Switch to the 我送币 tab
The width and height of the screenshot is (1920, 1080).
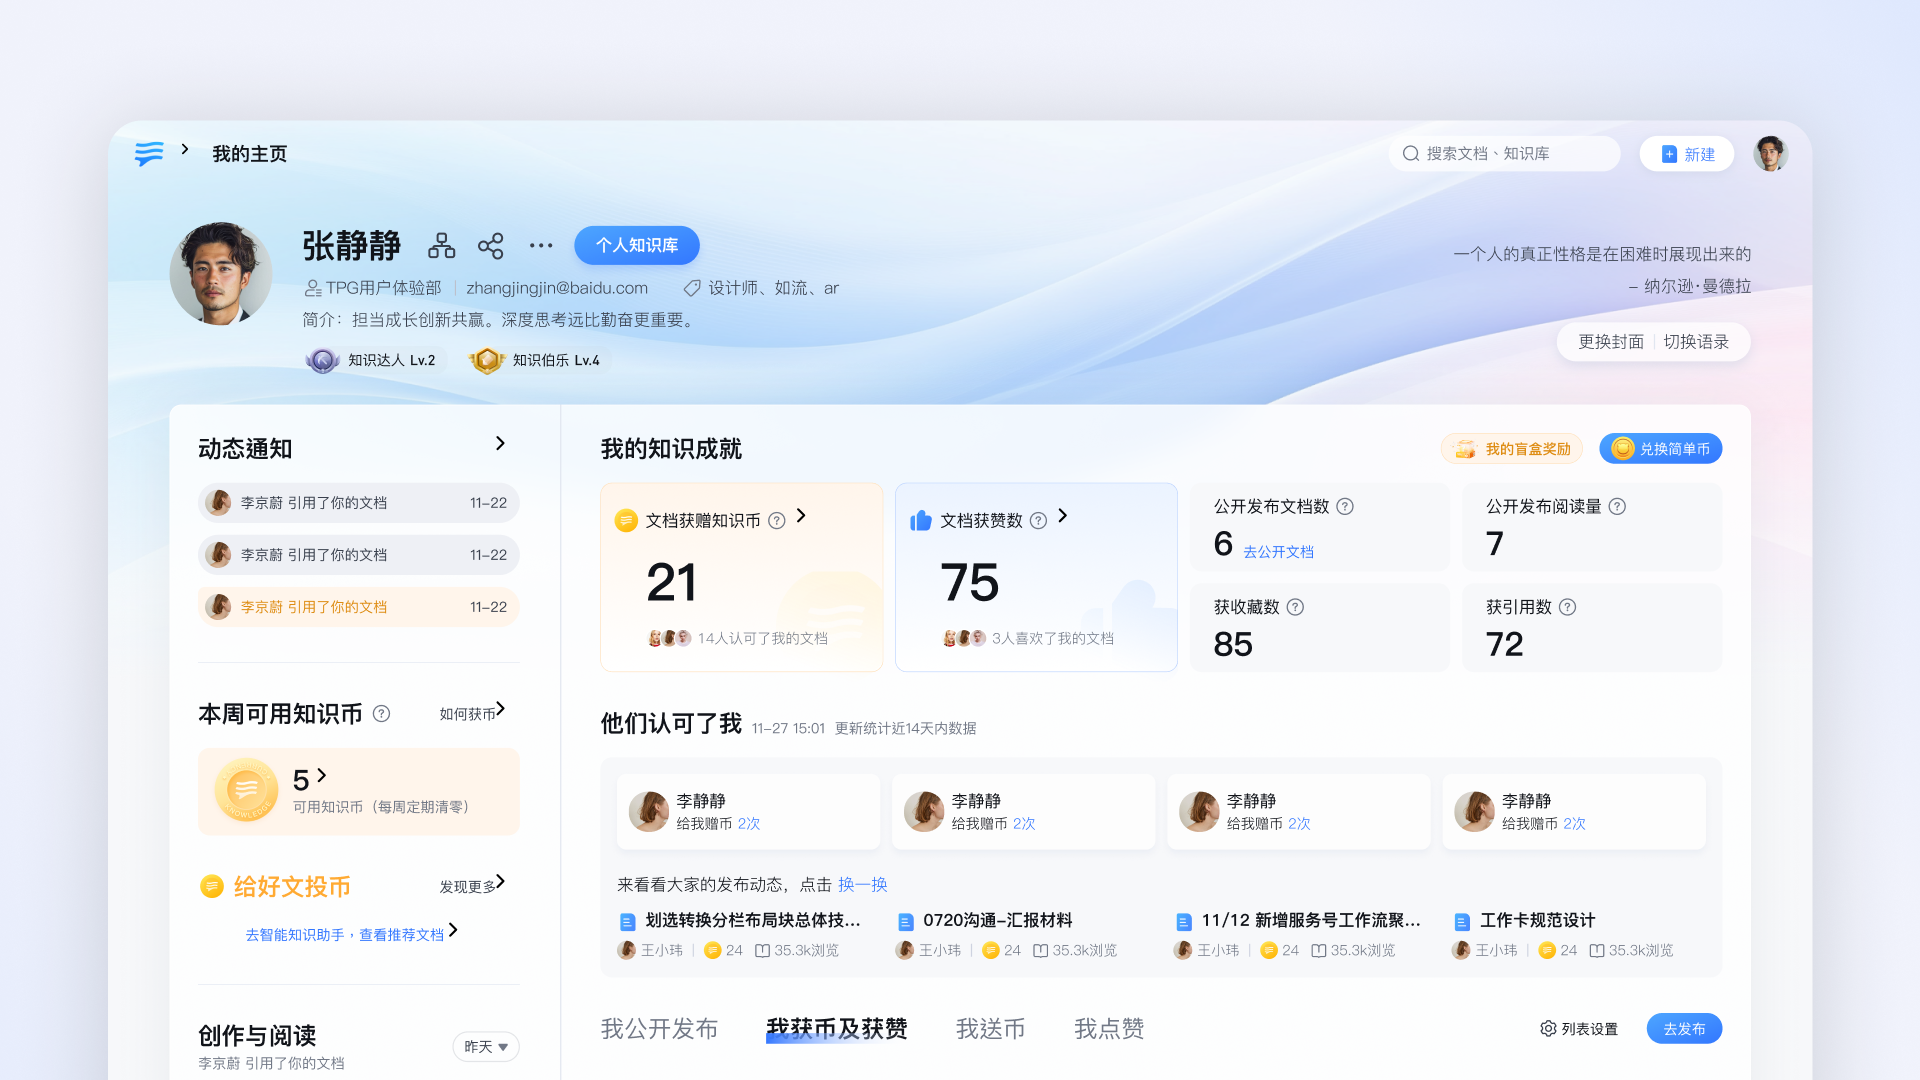(x=990, y=1029)
